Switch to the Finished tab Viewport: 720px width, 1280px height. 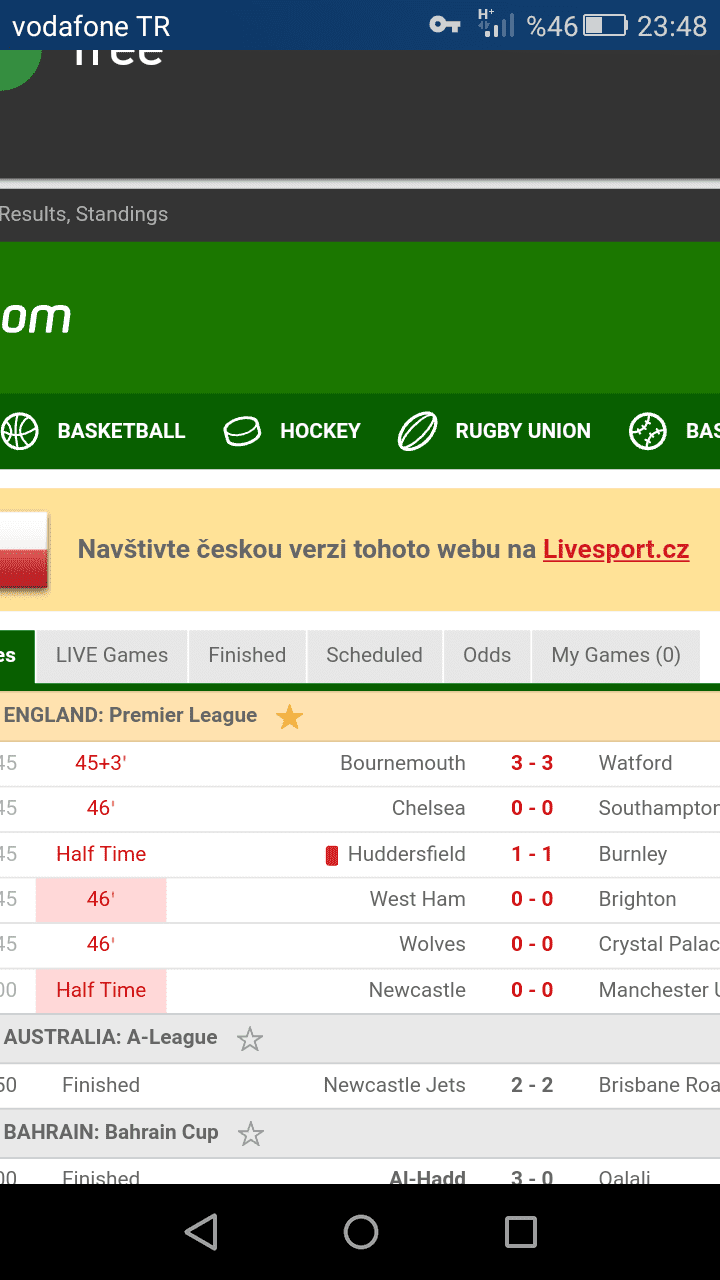(x=247, y=656)
